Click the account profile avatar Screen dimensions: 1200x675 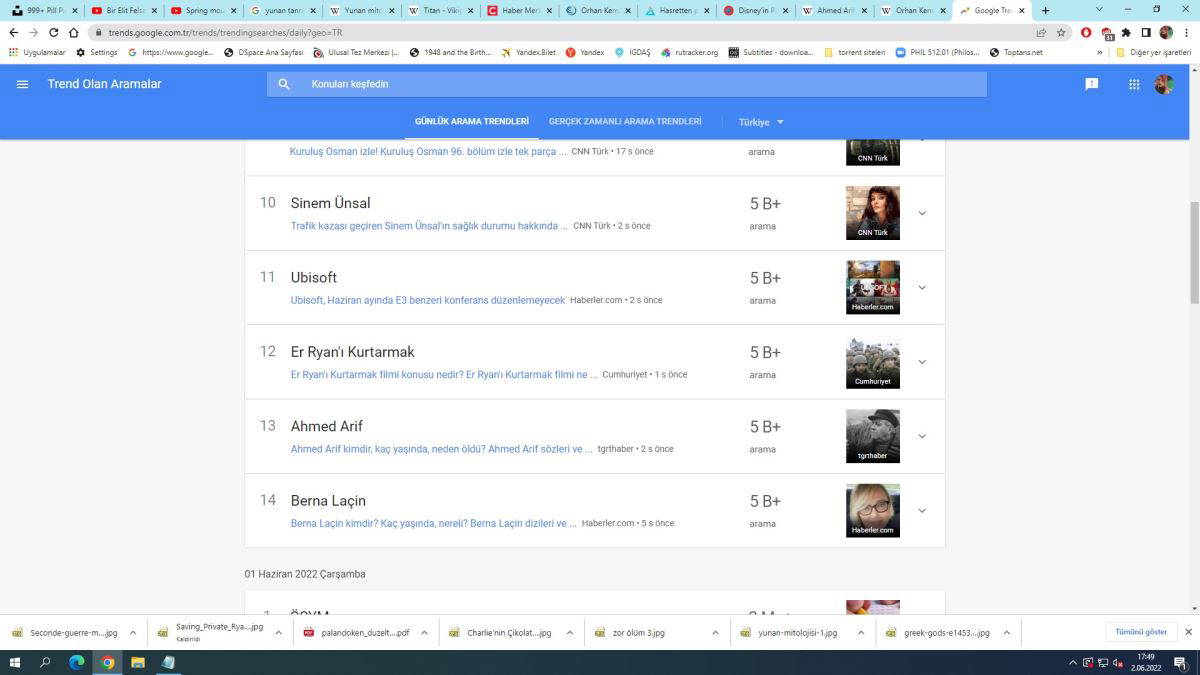pyautogui.click(x=1164, y=84)
